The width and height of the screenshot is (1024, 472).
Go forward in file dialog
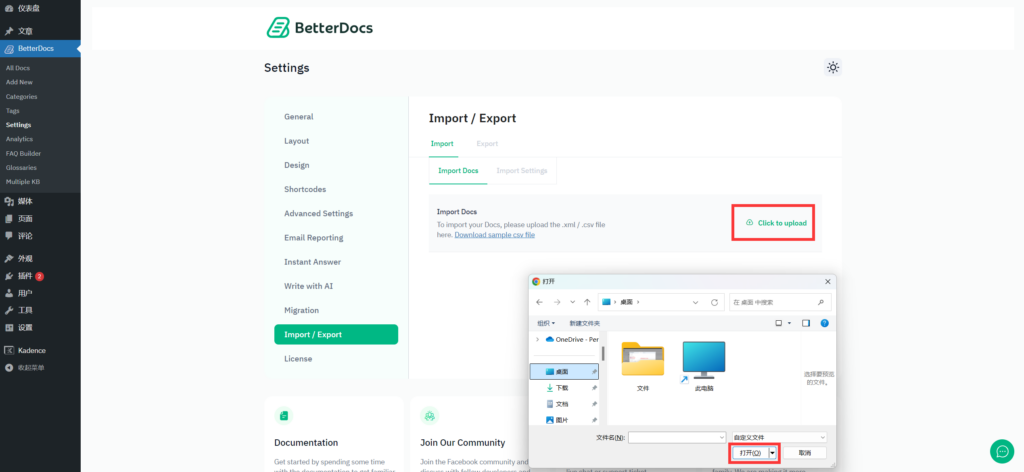(556, 302)
